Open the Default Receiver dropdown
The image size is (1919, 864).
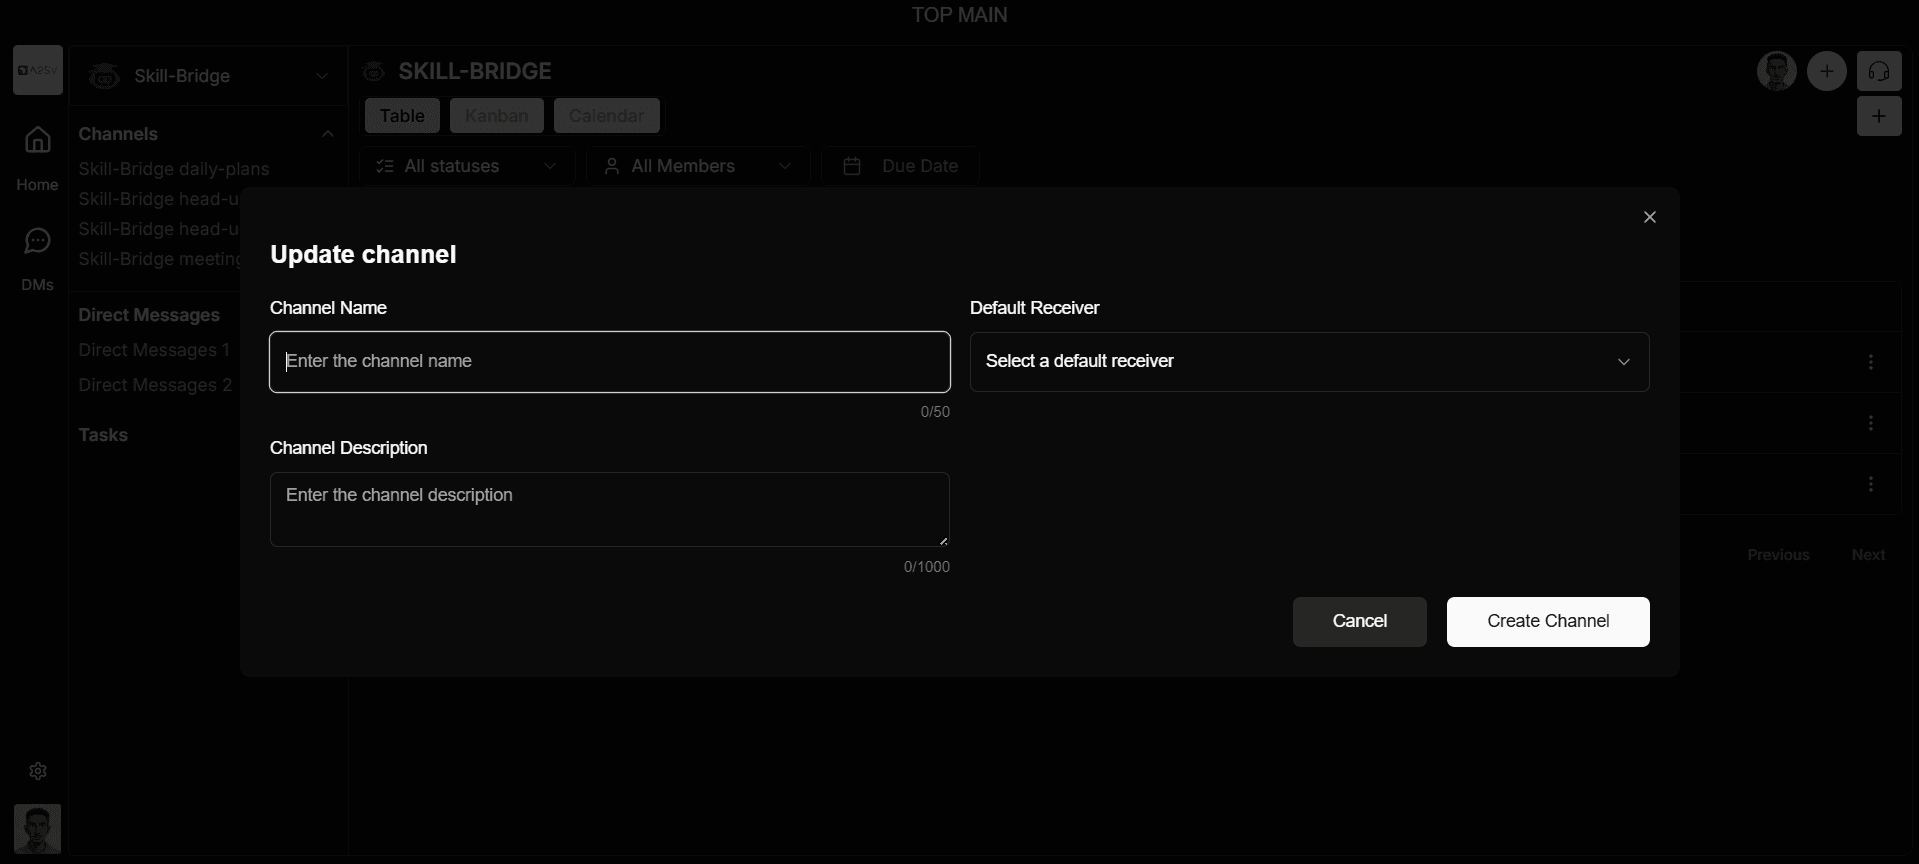(1309, 362)
